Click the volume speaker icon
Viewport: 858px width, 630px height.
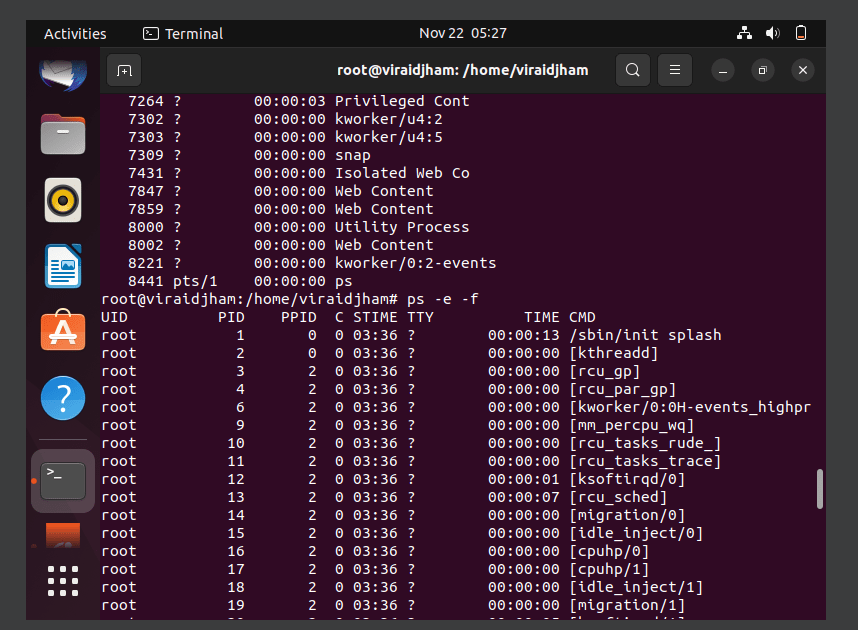(x=773, y=33)
